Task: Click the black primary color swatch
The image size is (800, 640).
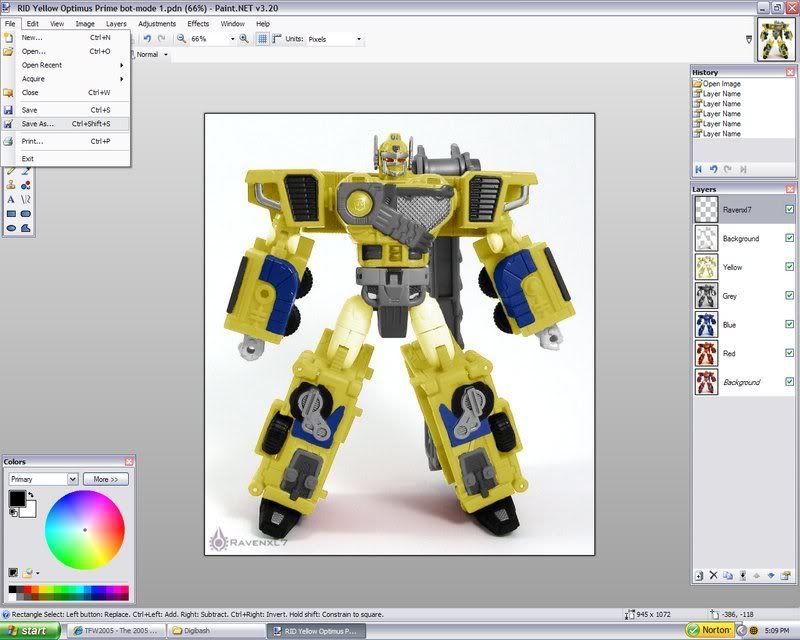Action: [x=17, y=499]
